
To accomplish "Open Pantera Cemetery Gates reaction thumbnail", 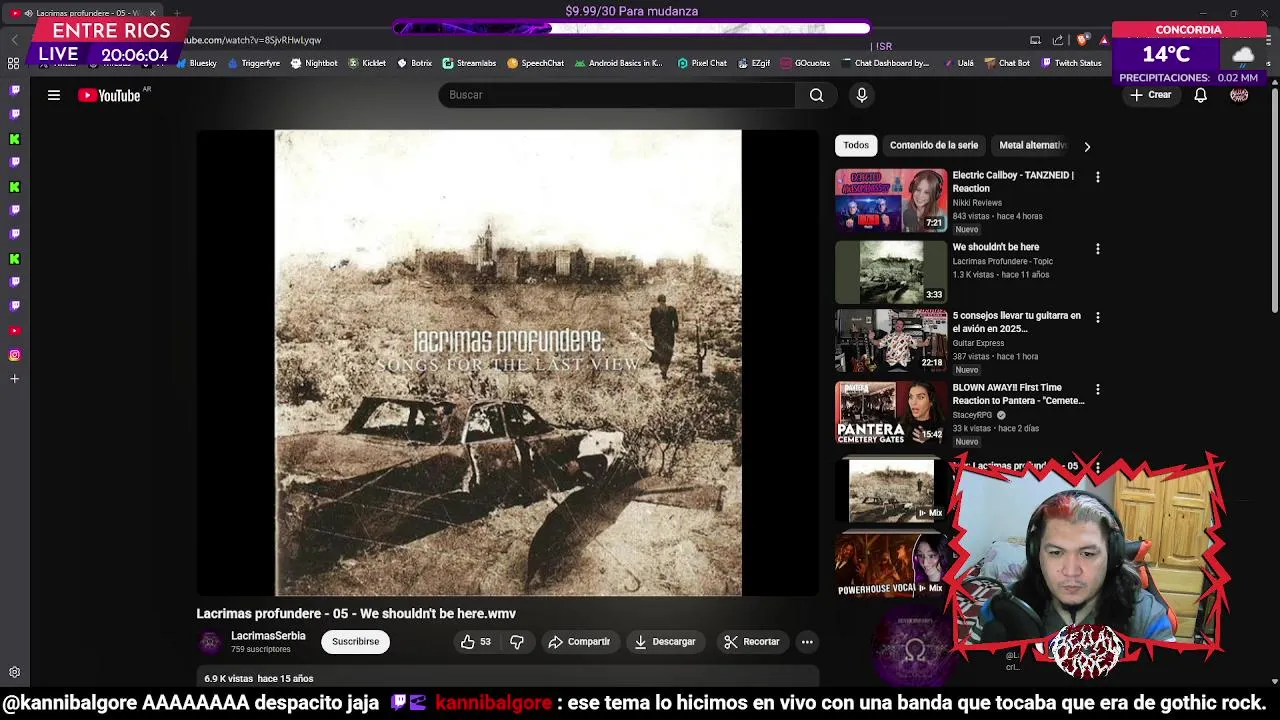I will [891, 412].
